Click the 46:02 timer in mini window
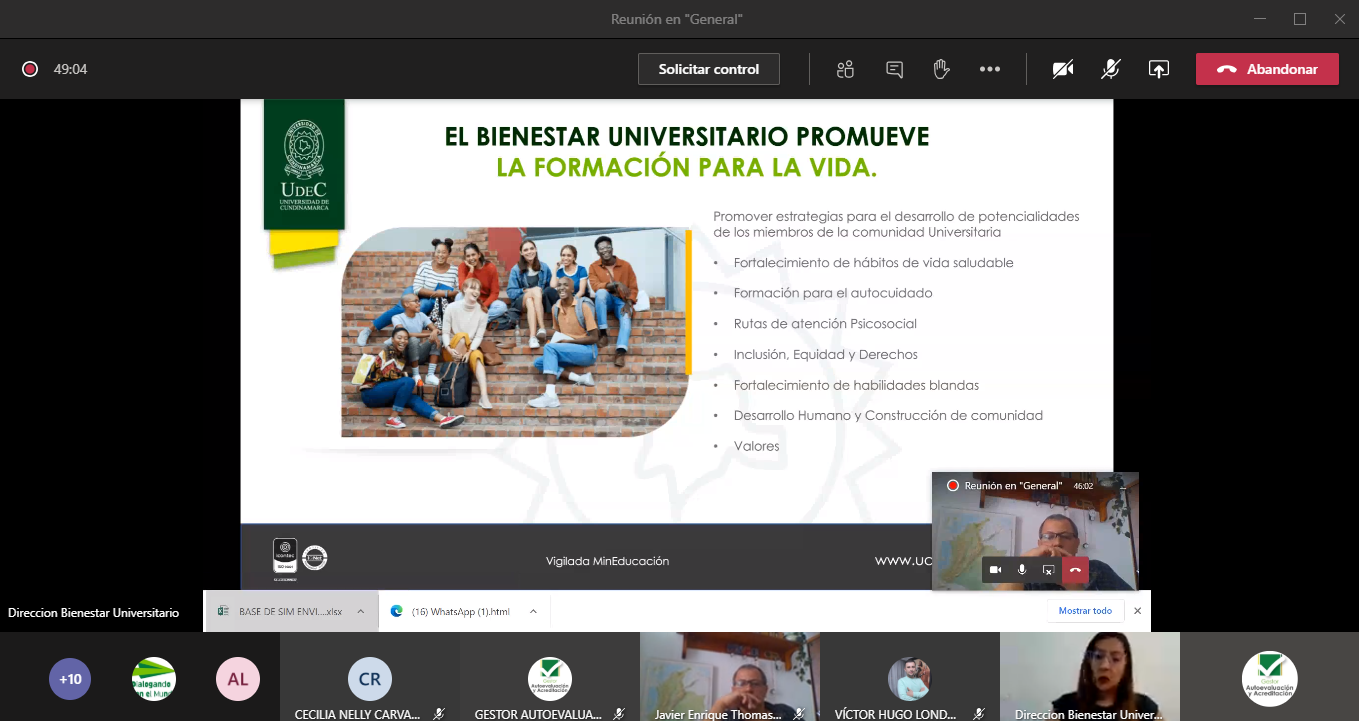Image resolution: width=1359 pixels, height=721 pixels. coord(1083,485)
